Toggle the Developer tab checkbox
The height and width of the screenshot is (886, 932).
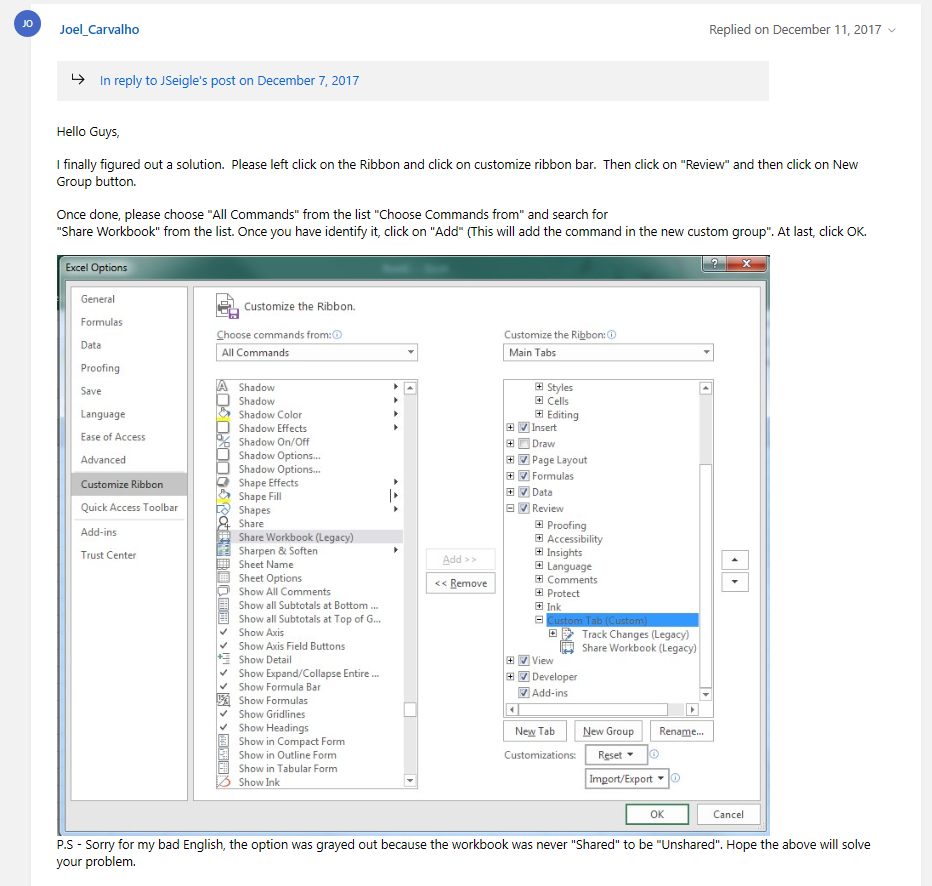pos(524,676)
